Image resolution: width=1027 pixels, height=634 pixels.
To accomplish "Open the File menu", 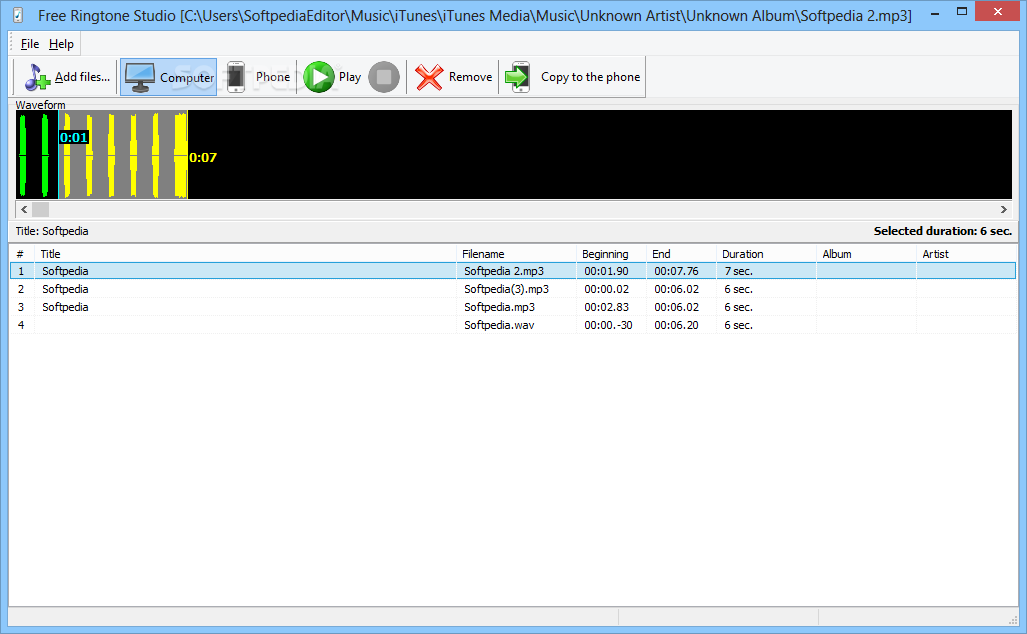I will (x=29, y=44).
